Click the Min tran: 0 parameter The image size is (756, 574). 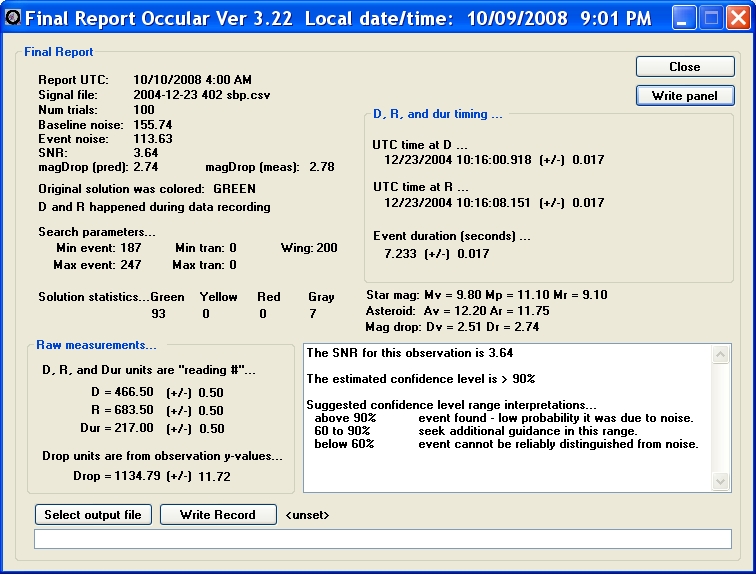point(206,248)
